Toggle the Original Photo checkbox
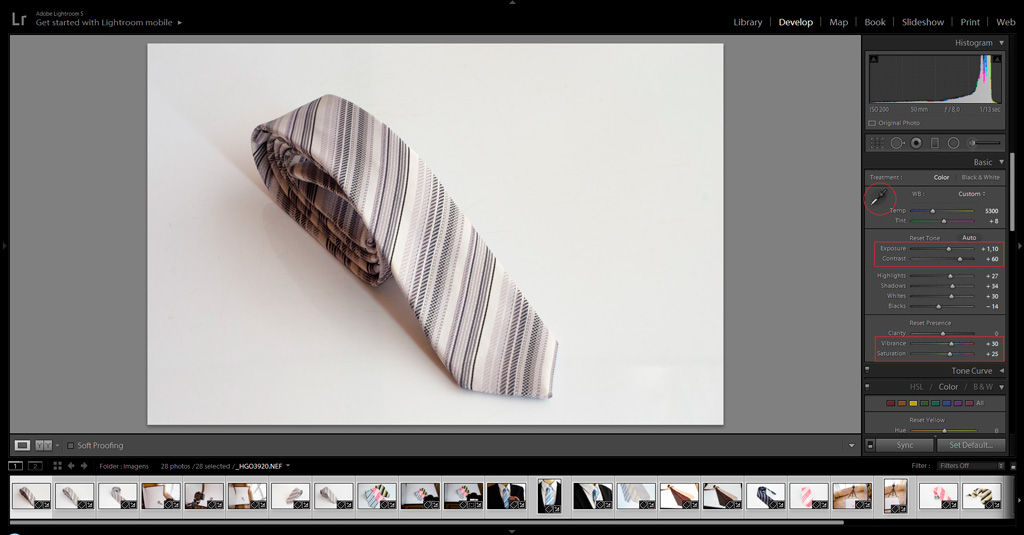 click(872, 123)
